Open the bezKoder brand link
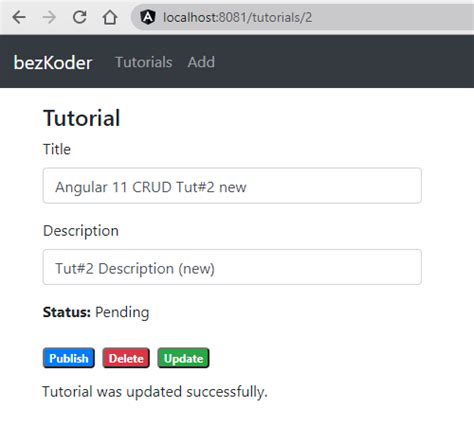Screen dimensions: 474x426 pos(53,62)
